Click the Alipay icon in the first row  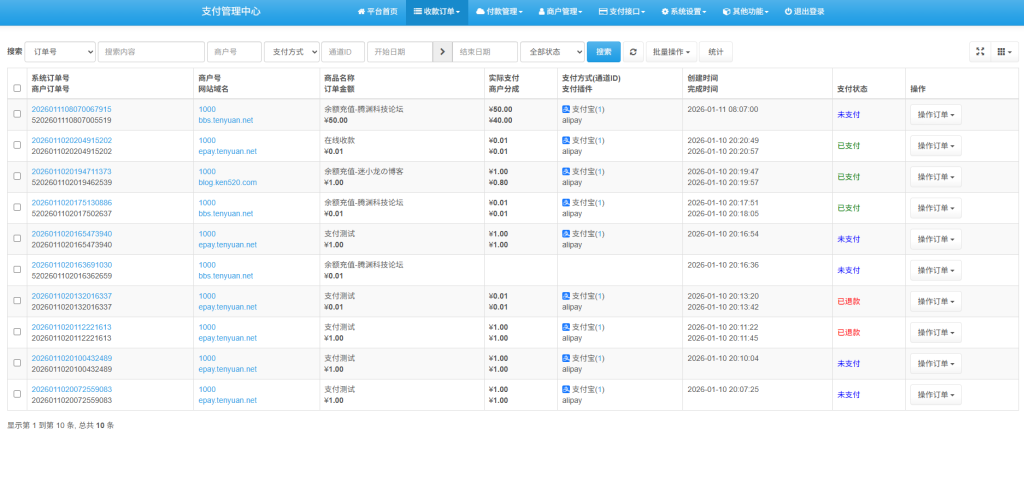(566, 110)
